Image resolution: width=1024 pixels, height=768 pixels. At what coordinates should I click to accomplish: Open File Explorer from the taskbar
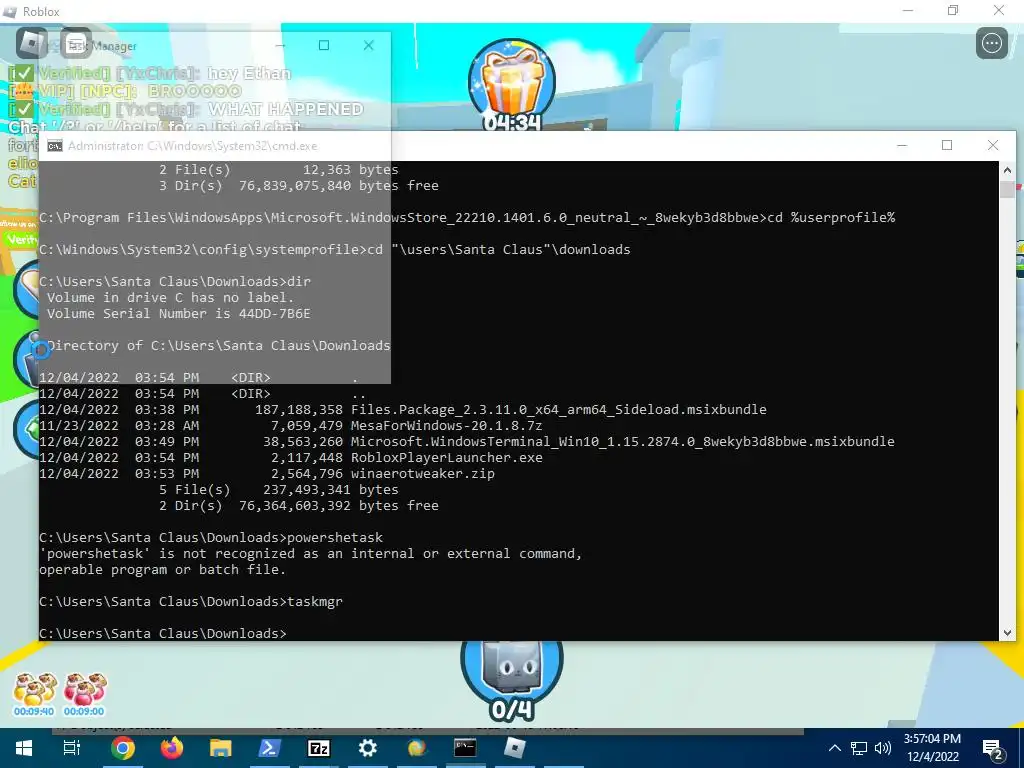221,748
